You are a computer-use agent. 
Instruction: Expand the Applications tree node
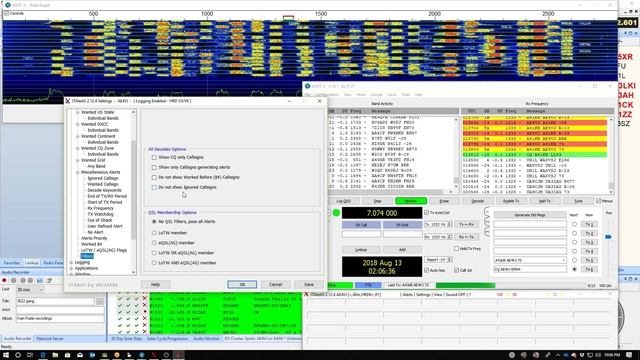point(71,268)
